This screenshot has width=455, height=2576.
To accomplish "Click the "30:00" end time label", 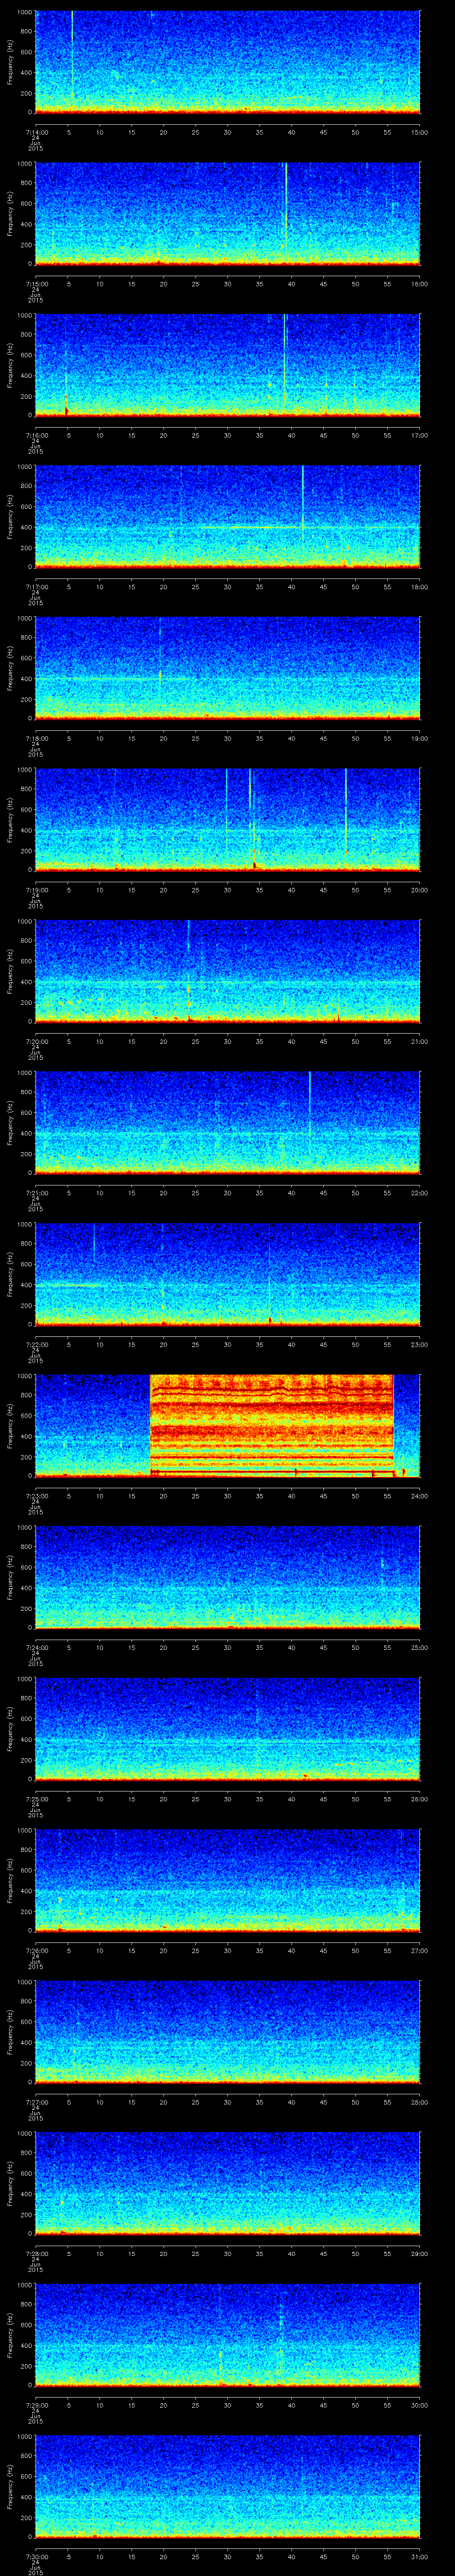I will 420,2405.
